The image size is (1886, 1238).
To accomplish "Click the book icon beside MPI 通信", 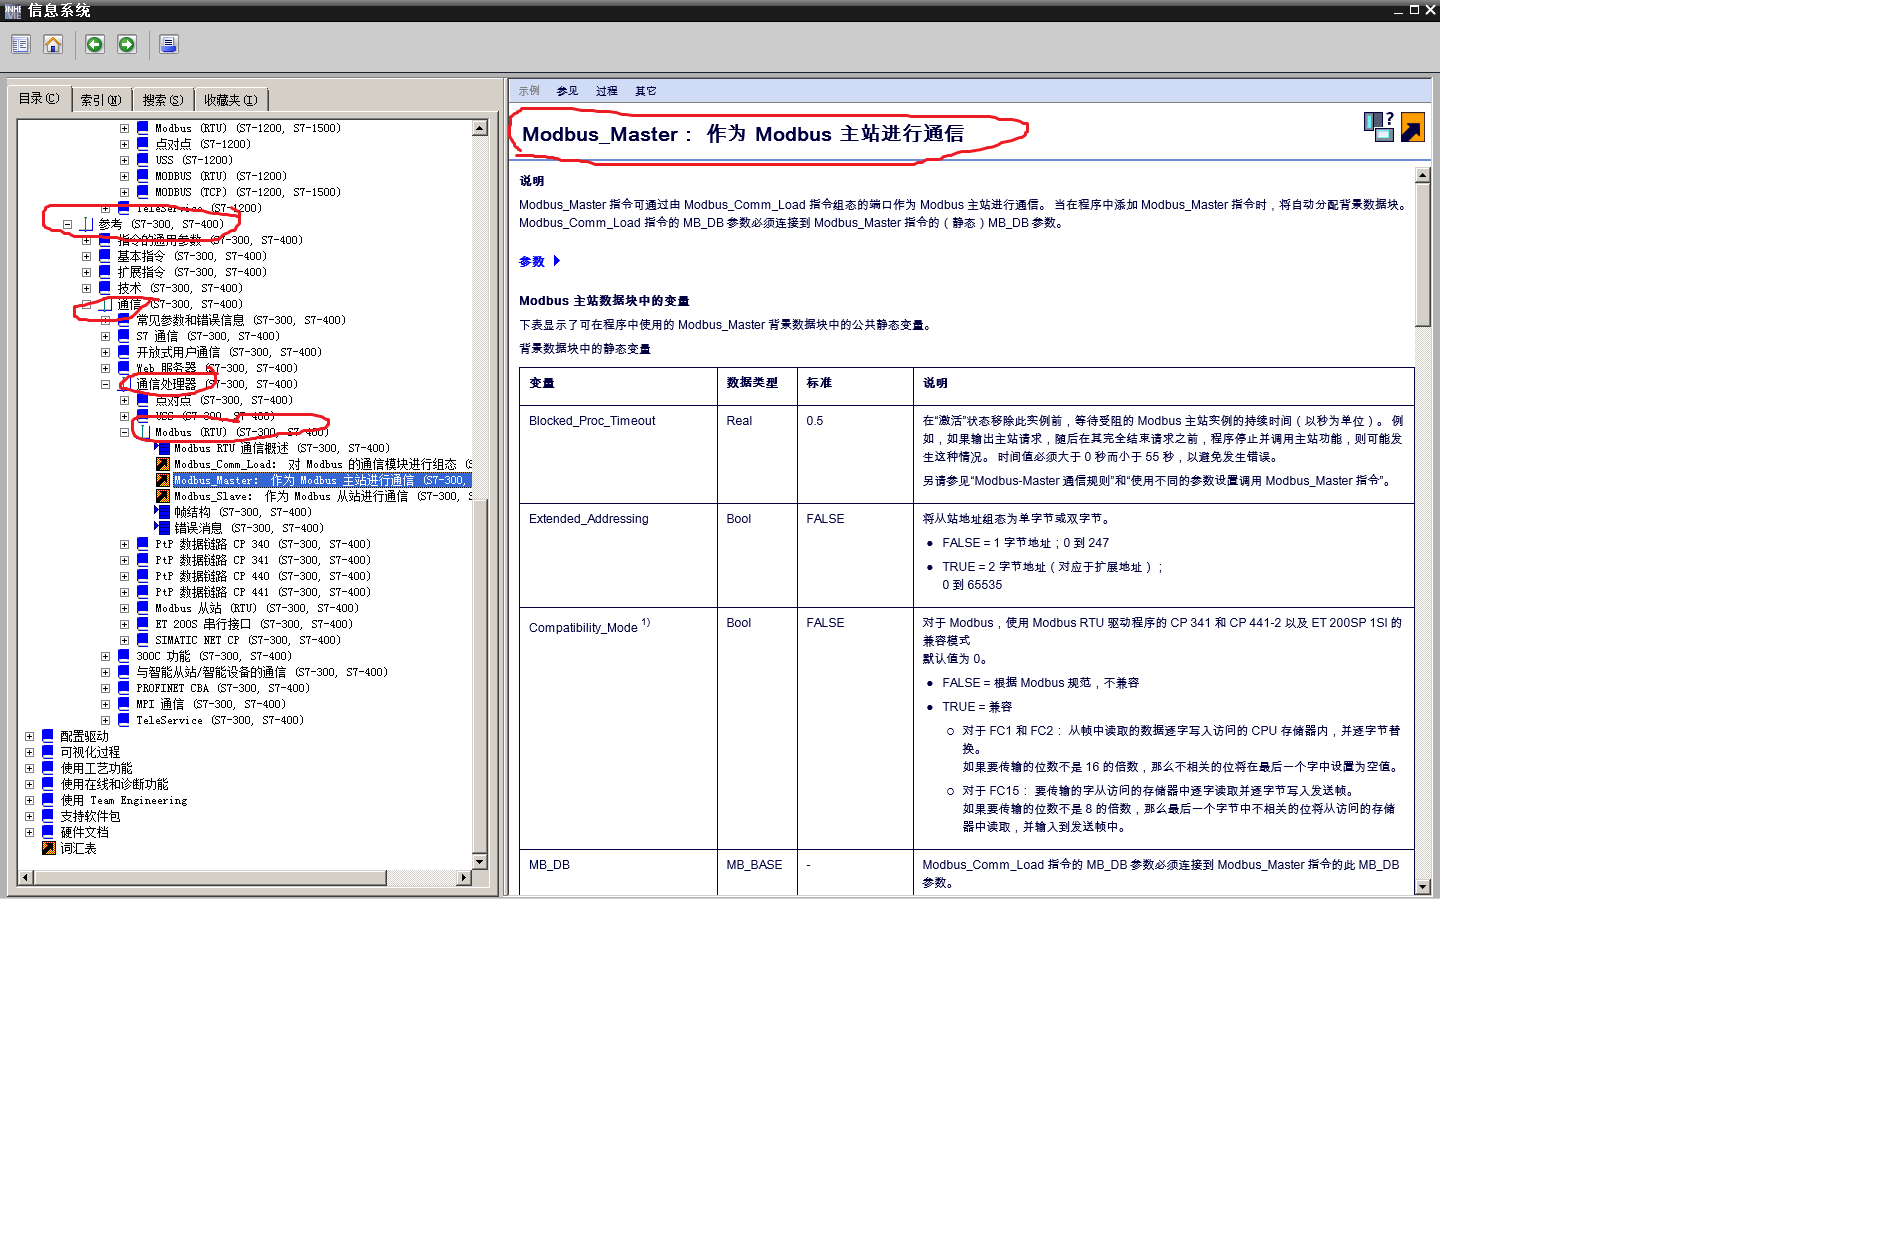I will [124, 704].
